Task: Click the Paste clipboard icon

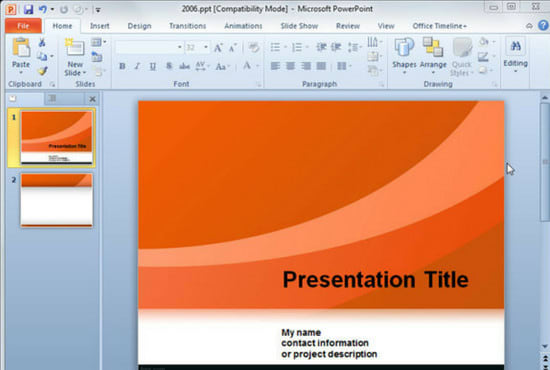Action: [x=21, y=48]
